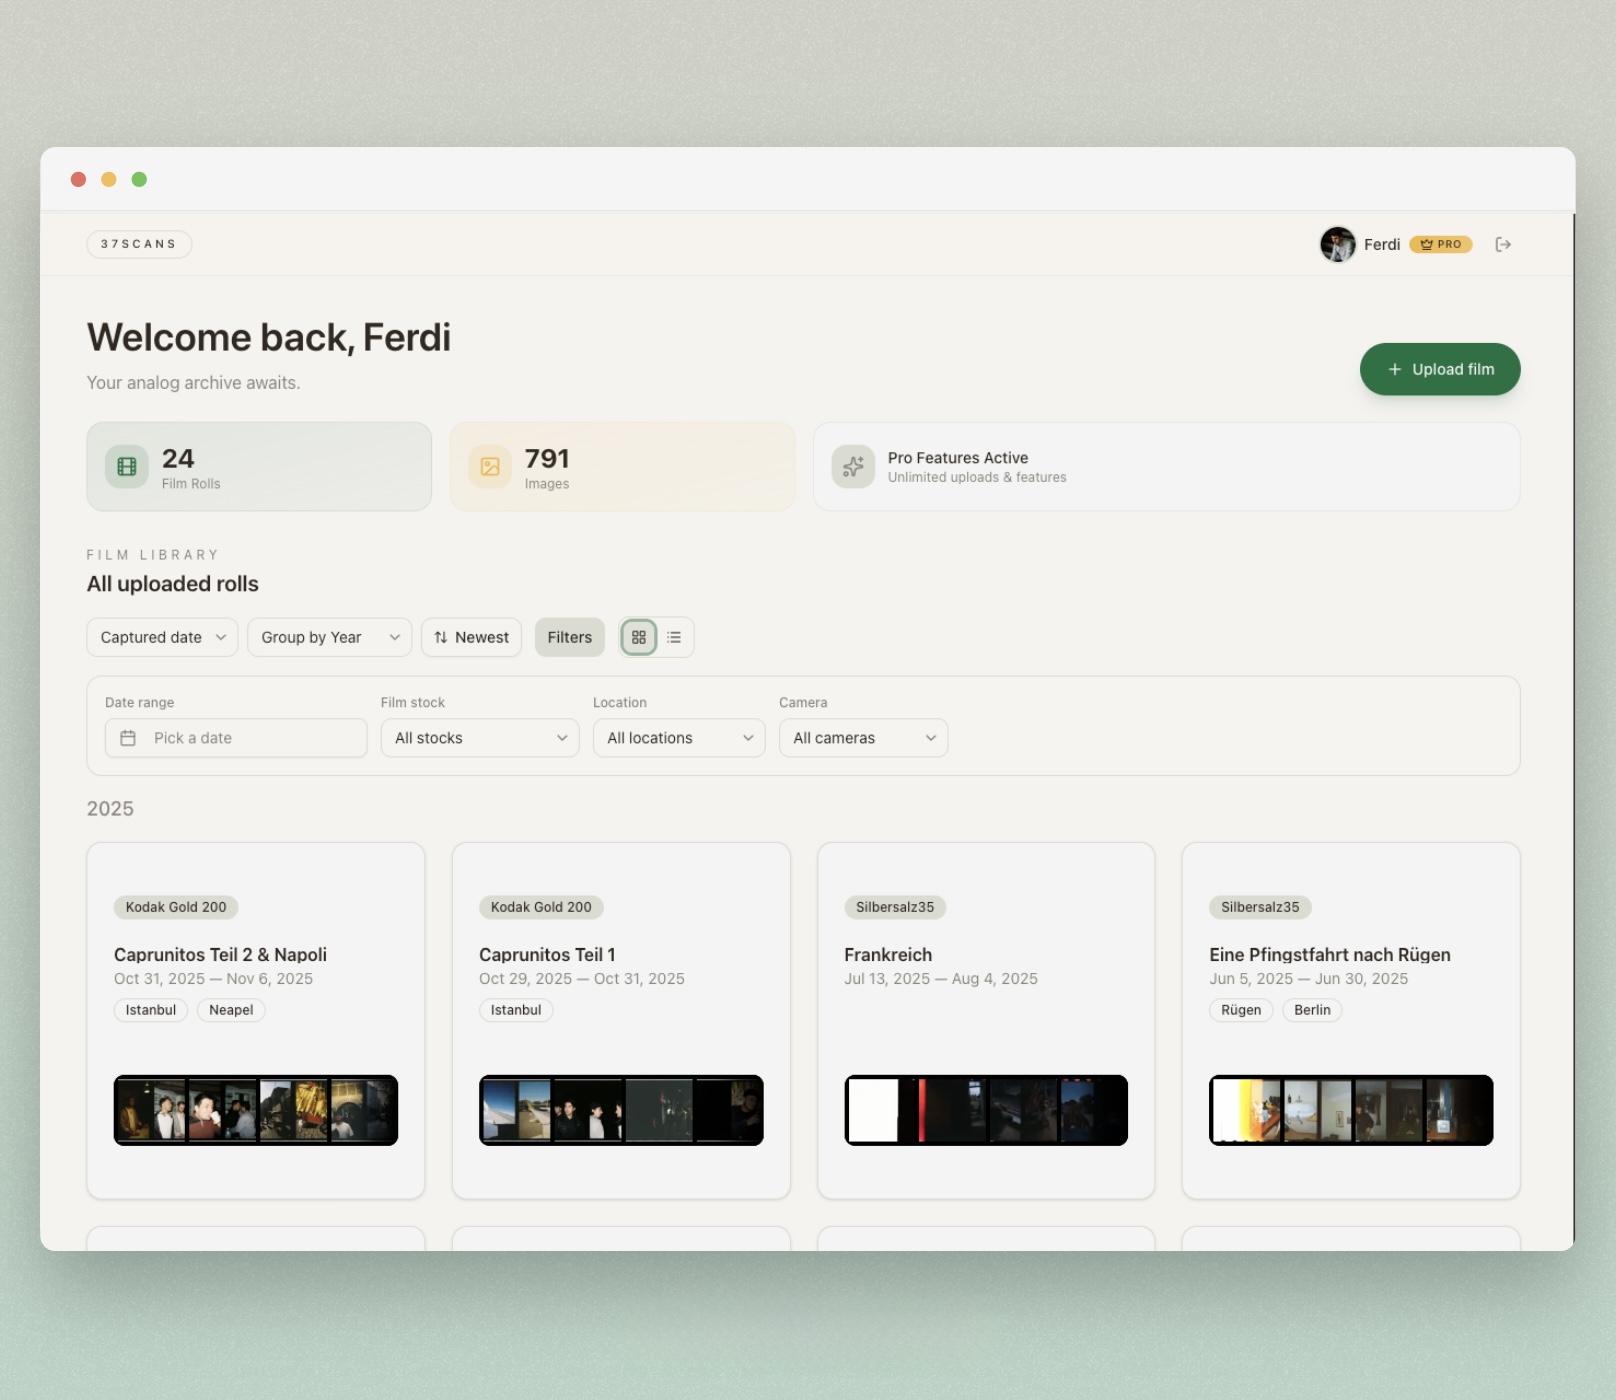Expand the Group by Year selector

pos(329,637)
